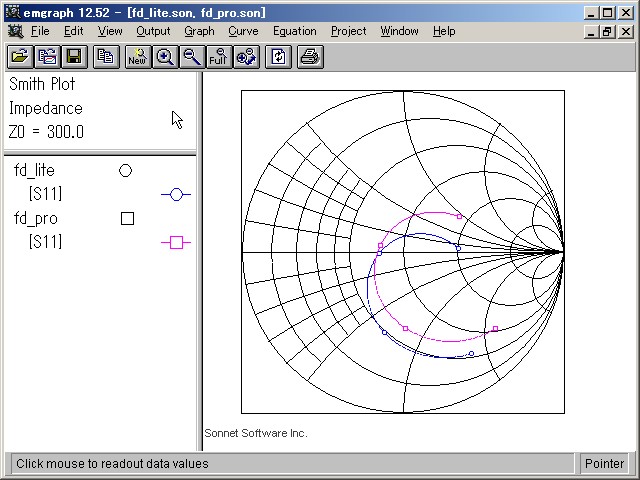This screenshot has height=480, width=640.
Task: Open the View menu
Action: tap(110, 31)
